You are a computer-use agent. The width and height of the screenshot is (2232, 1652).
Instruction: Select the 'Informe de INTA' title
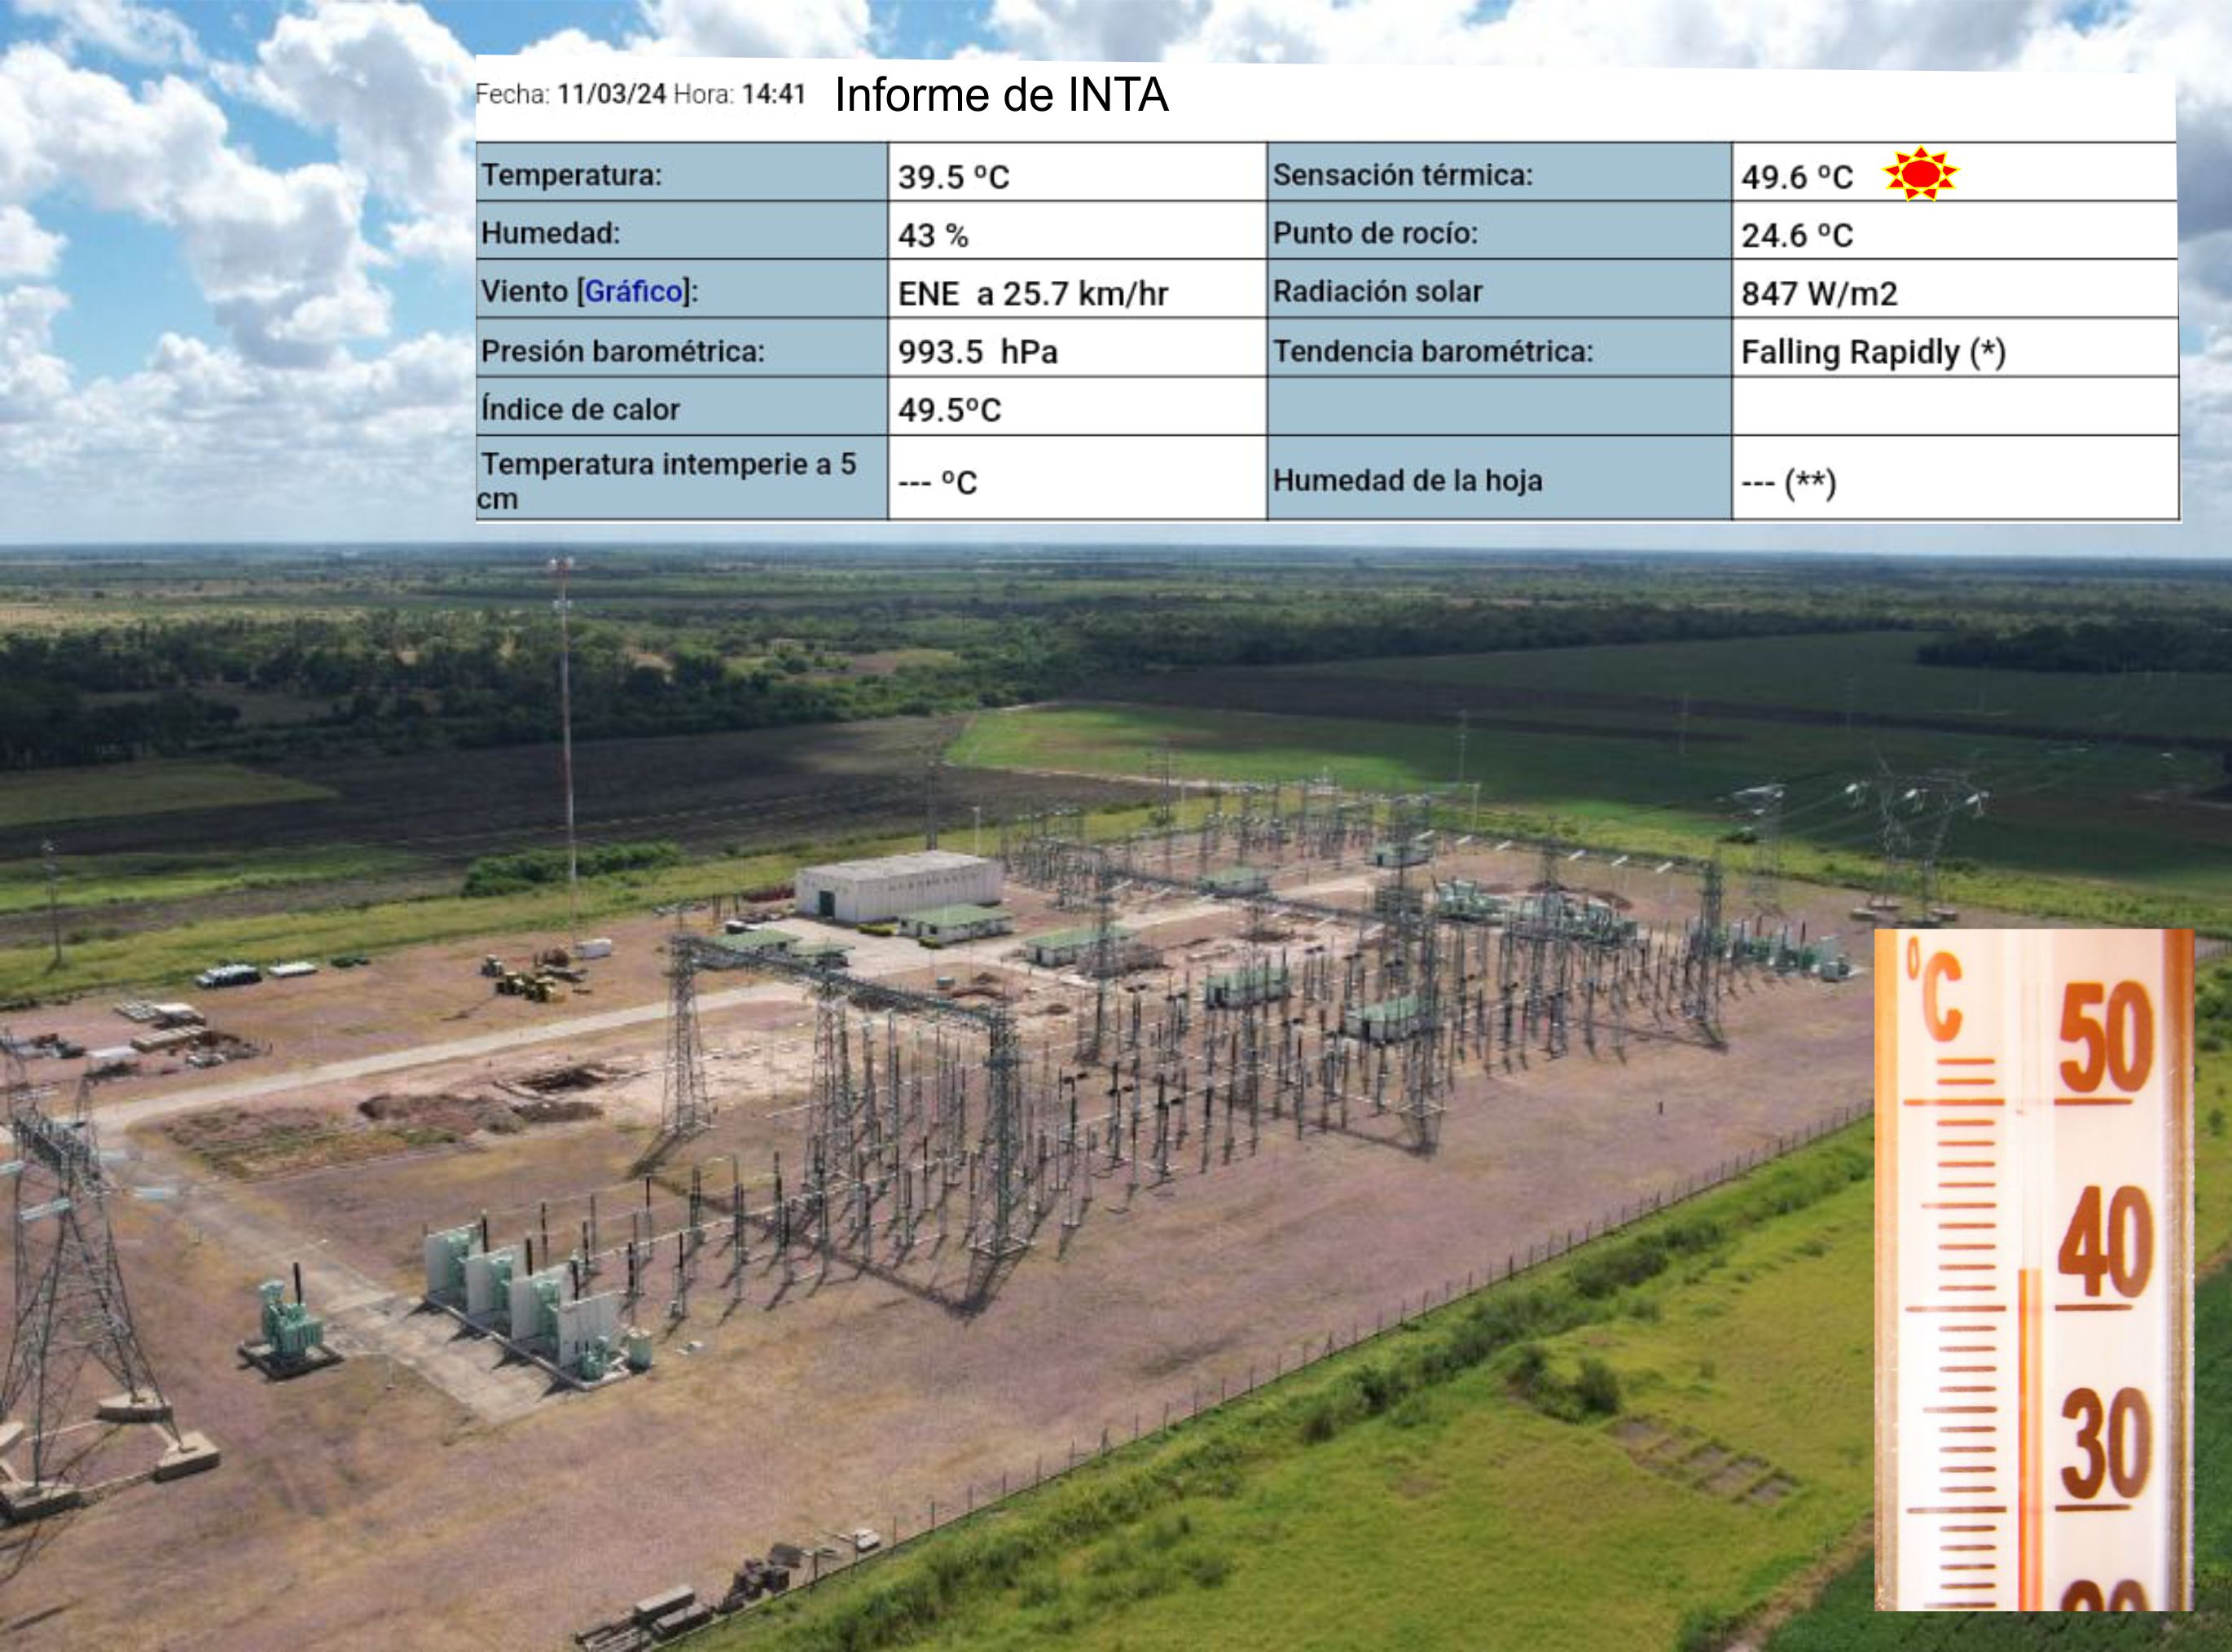[1001, 95]
